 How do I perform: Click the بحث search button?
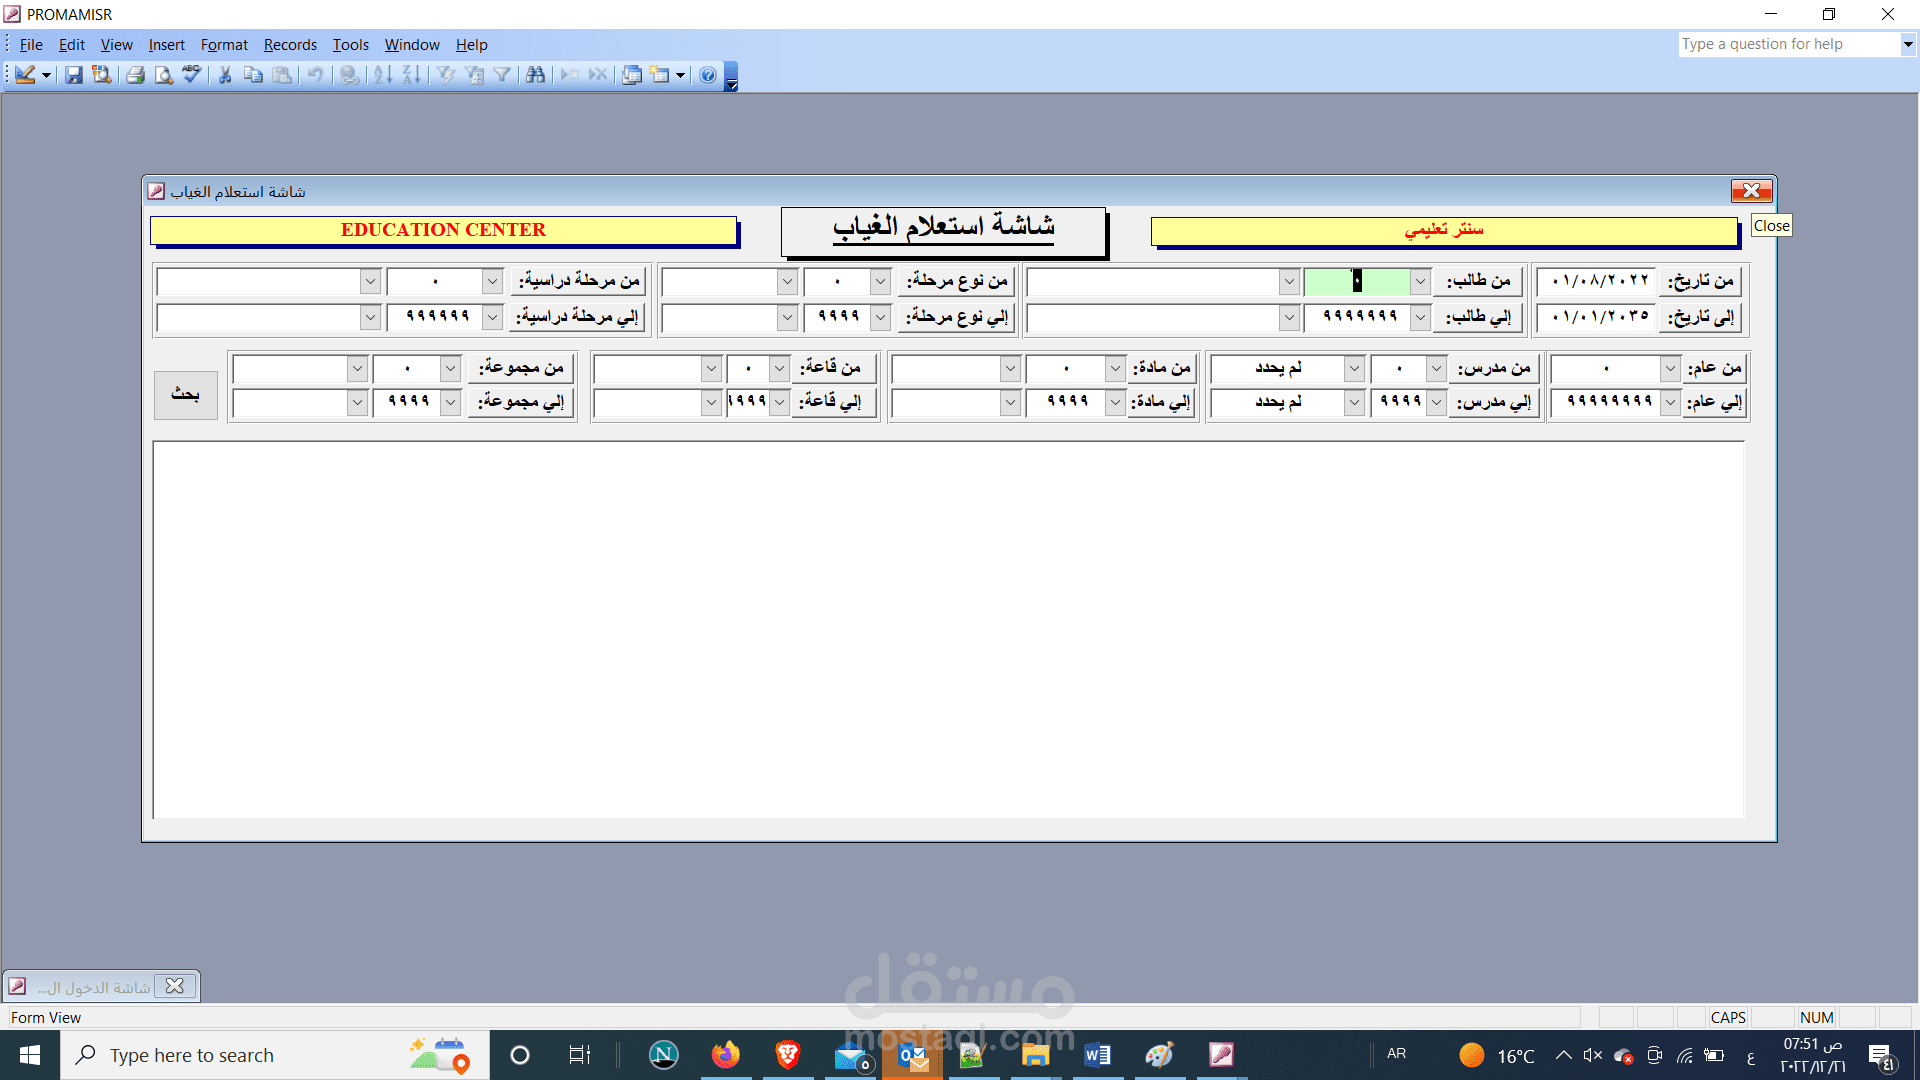[x=186, y=395]
